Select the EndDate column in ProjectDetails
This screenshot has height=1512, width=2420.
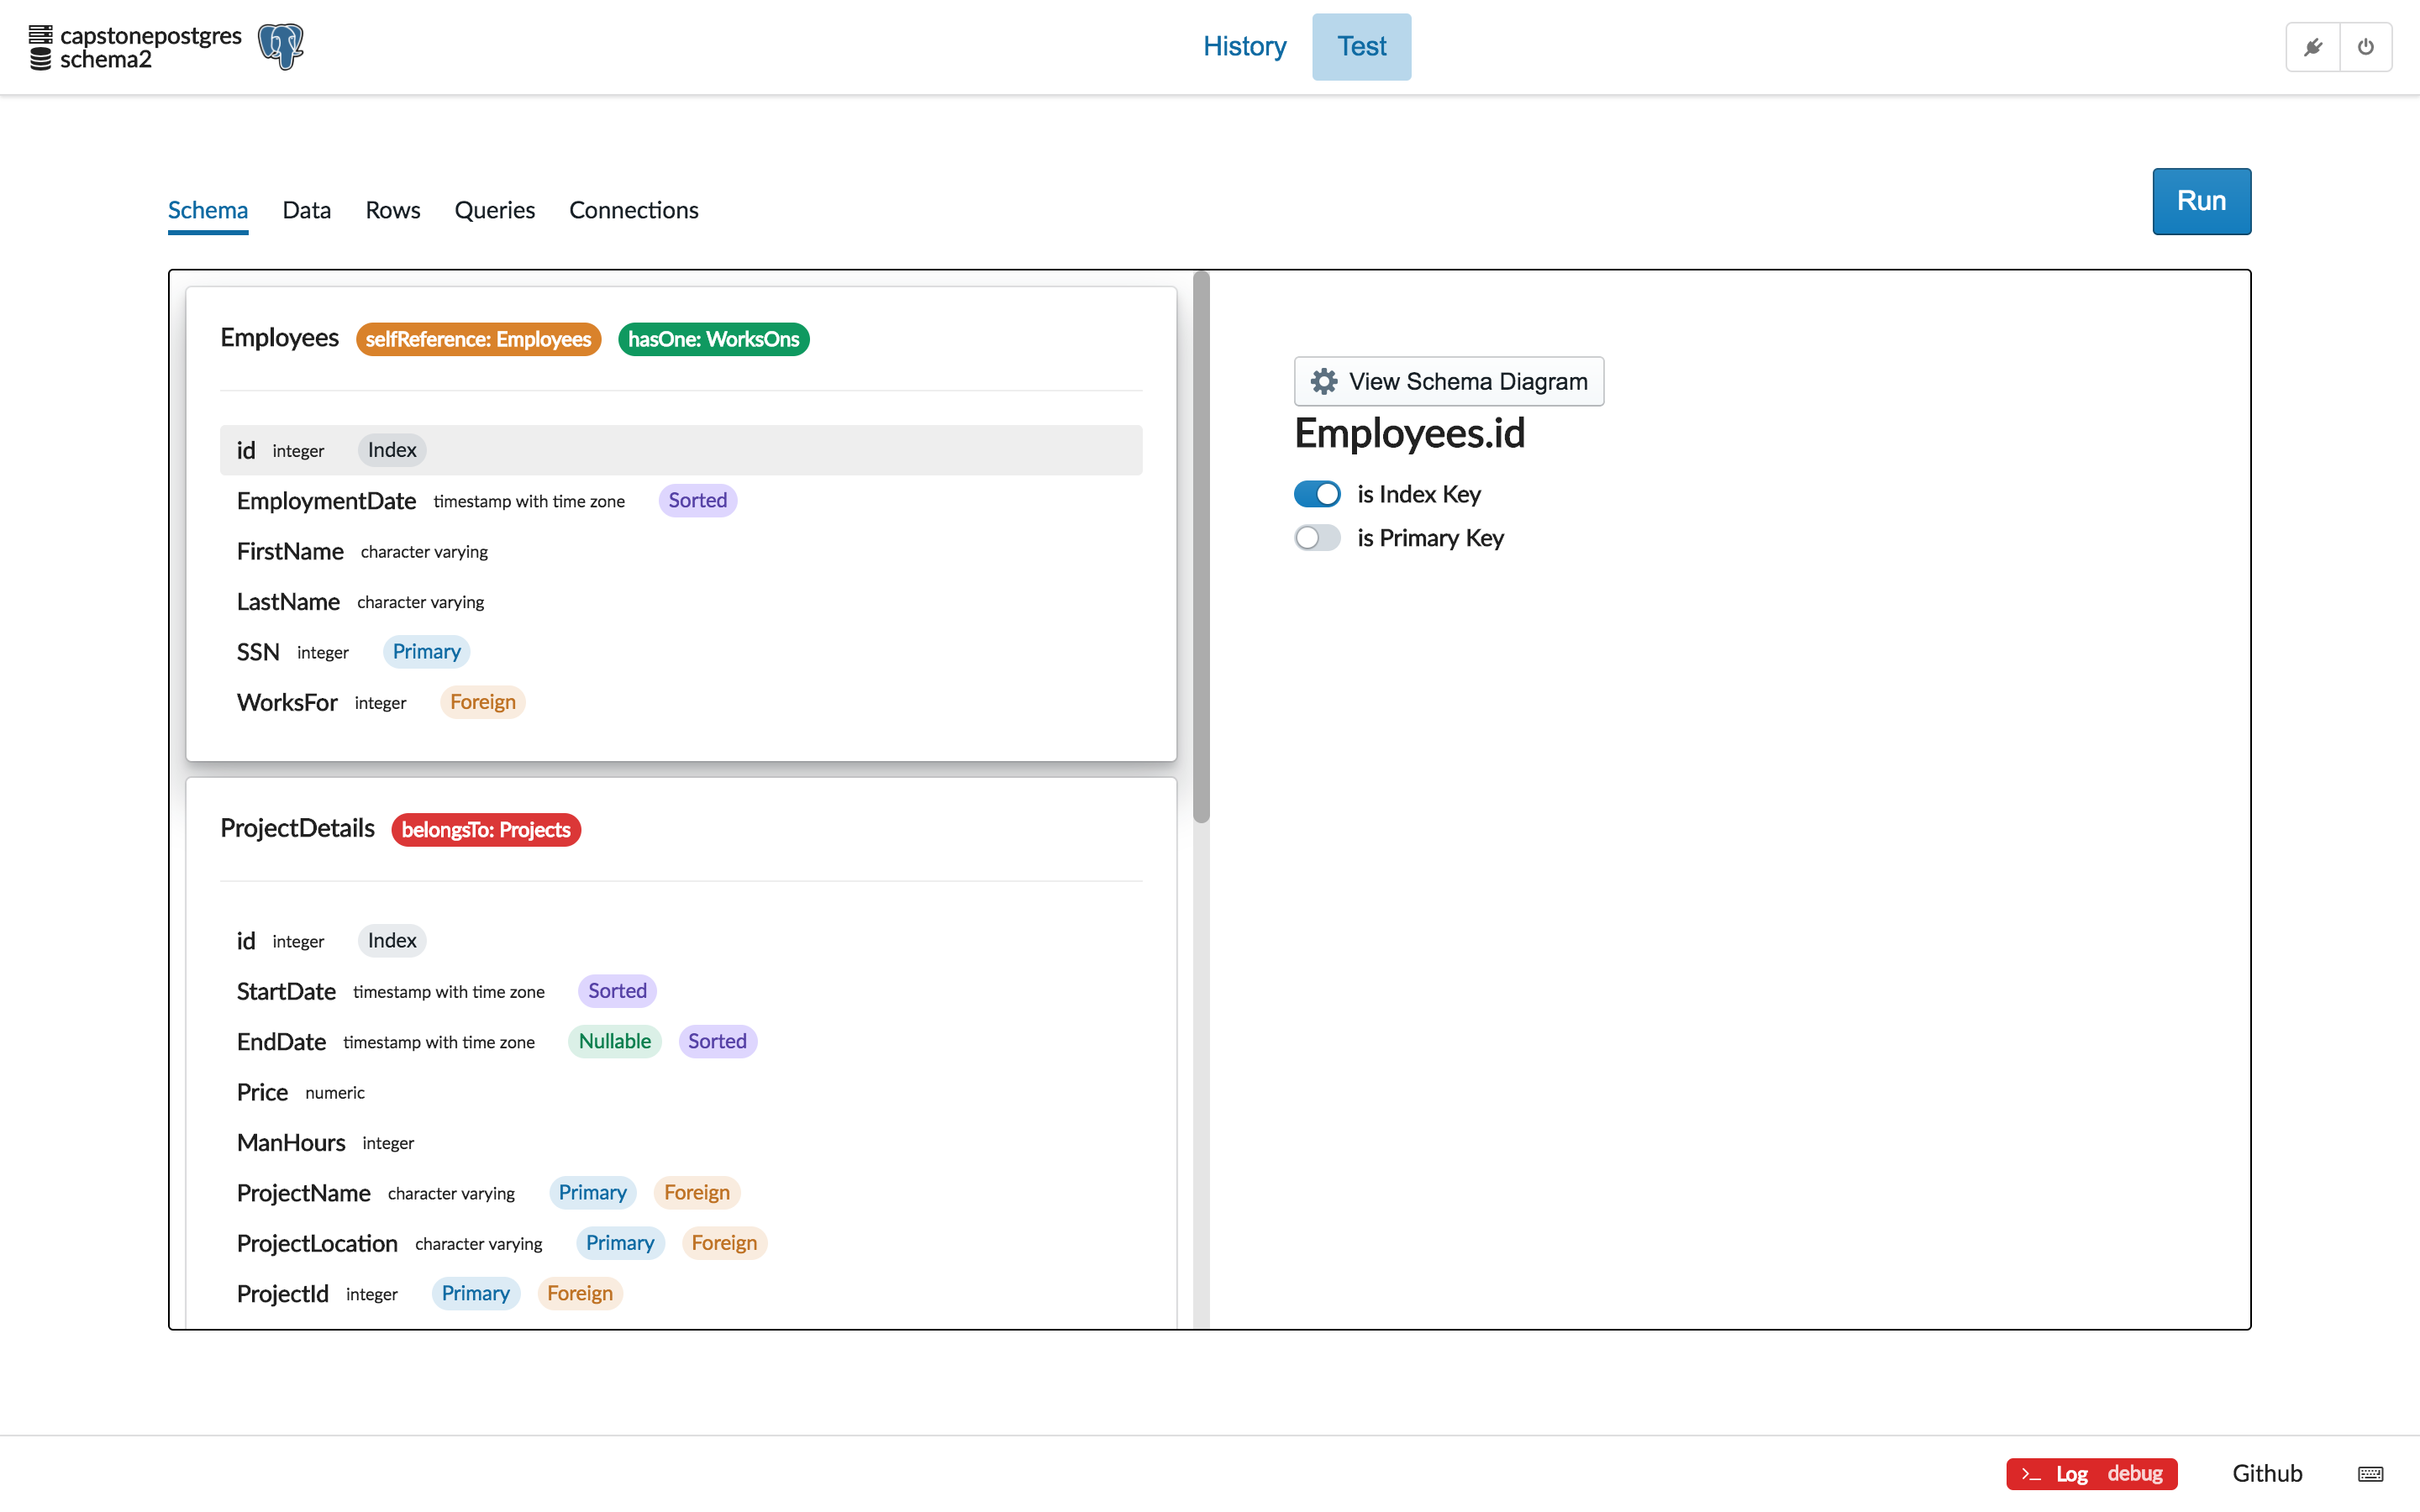point(281,1041)
